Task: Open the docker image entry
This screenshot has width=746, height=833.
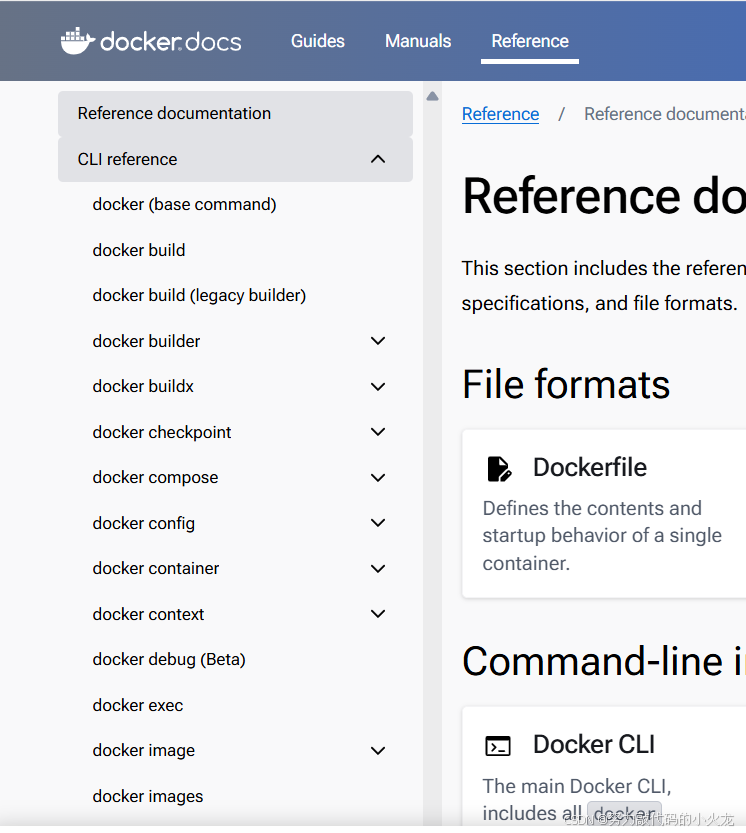Action: [x=143, y=751]
